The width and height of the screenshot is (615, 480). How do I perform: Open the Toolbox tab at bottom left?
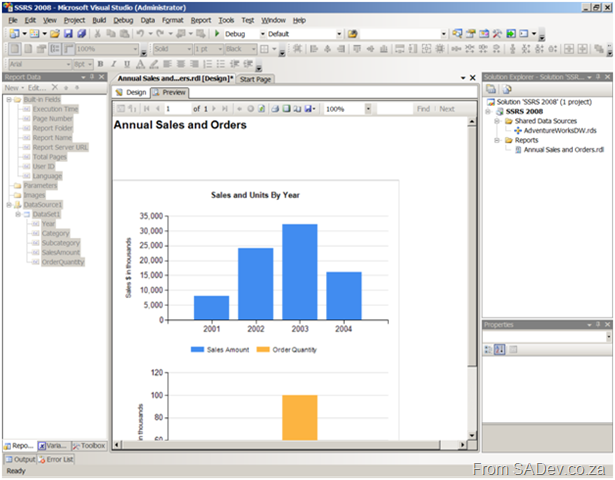89,446
